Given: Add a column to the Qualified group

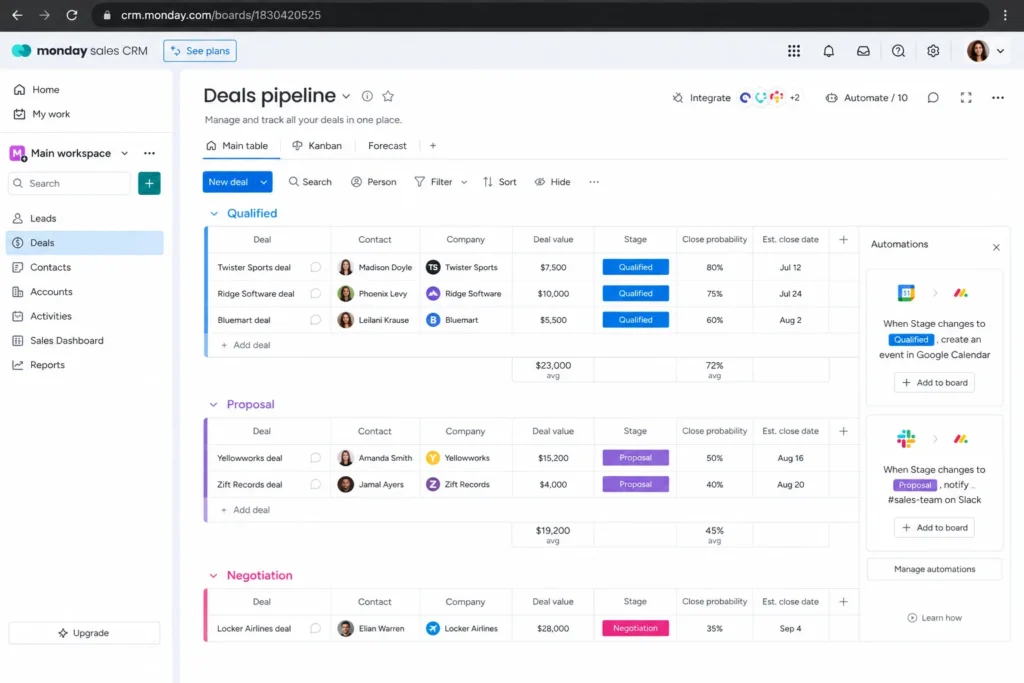Looking at the screenshot, I should (x=843, y=240).
